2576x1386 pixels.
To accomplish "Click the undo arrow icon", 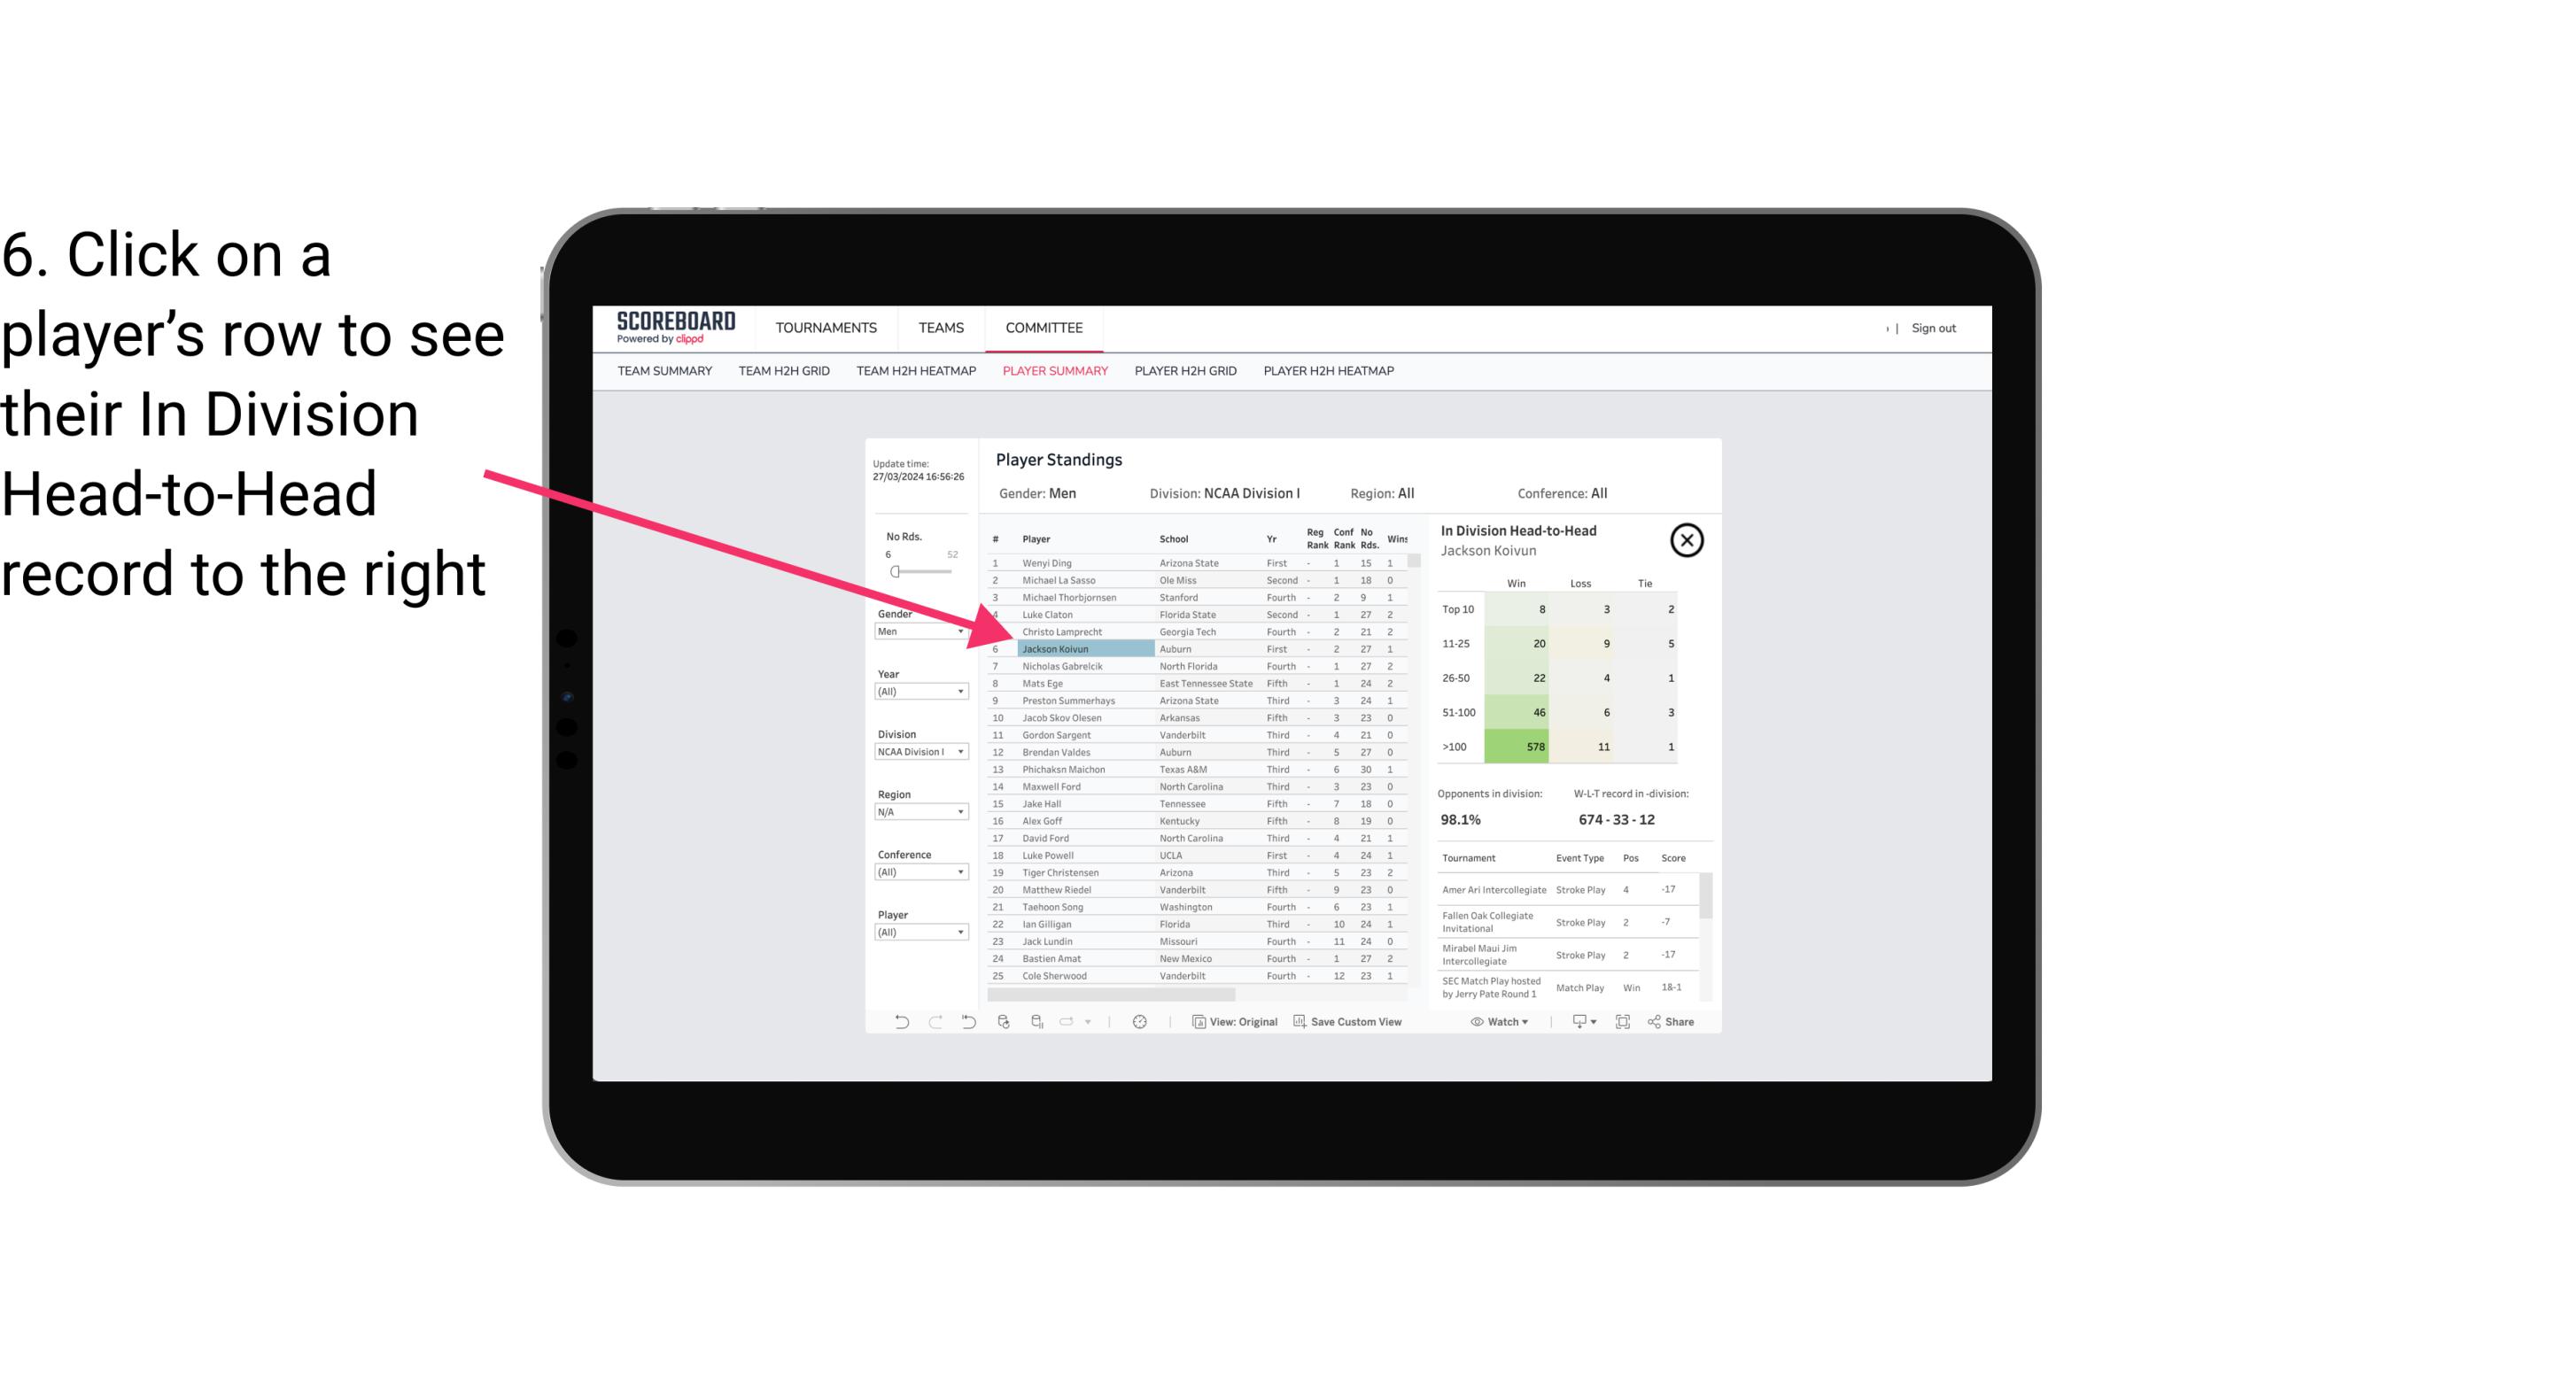I will tap(900, 1024).
